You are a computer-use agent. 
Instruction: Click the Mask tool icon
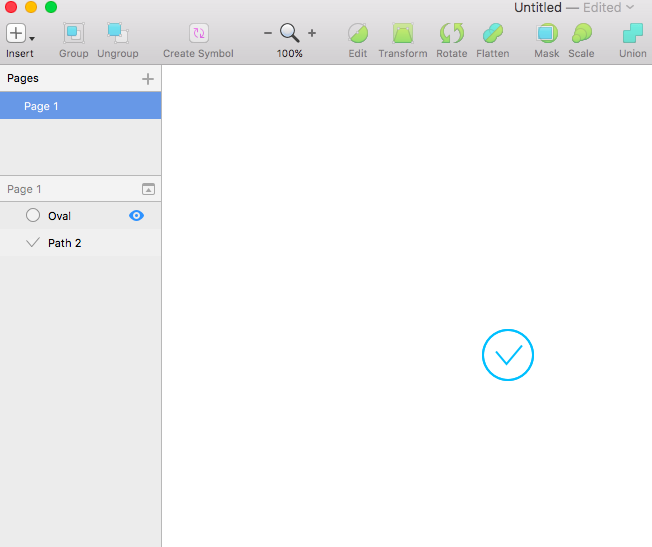point(546,33)
